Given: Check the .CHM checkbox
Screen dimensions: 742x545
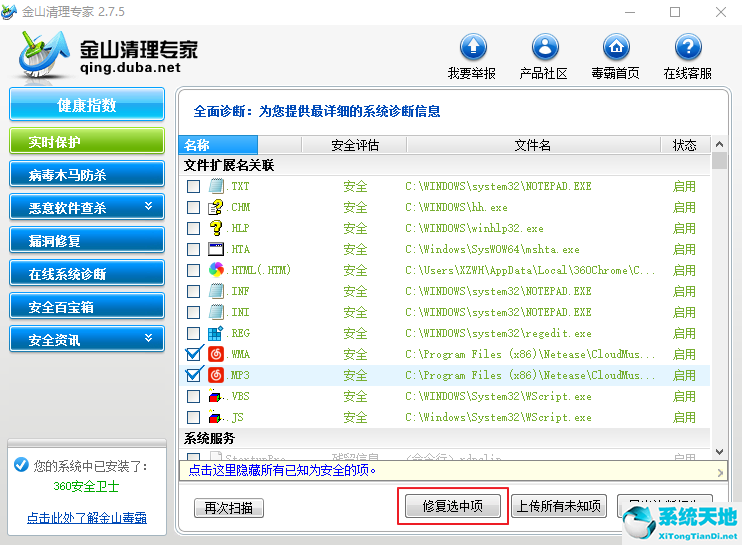Looking at the screenshot, I should (x=193, y=207).
